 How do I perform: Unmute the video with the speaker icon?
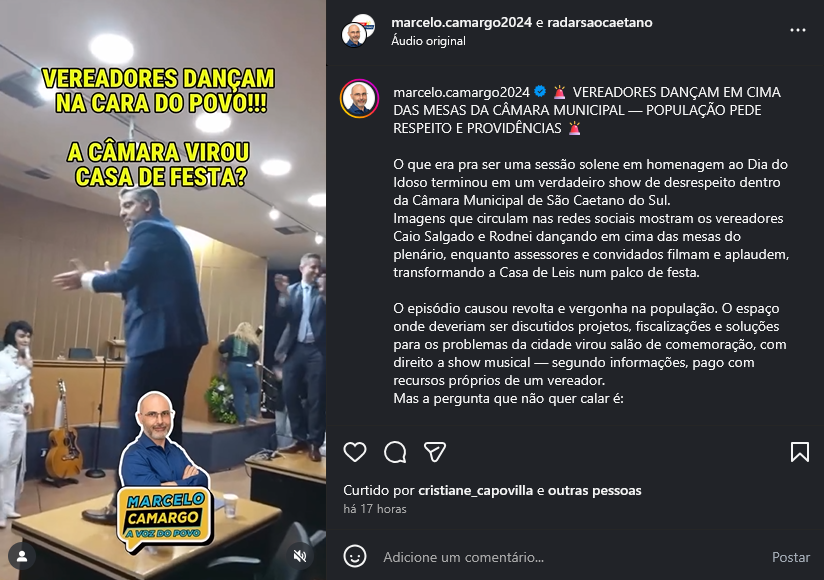point(300,556)
